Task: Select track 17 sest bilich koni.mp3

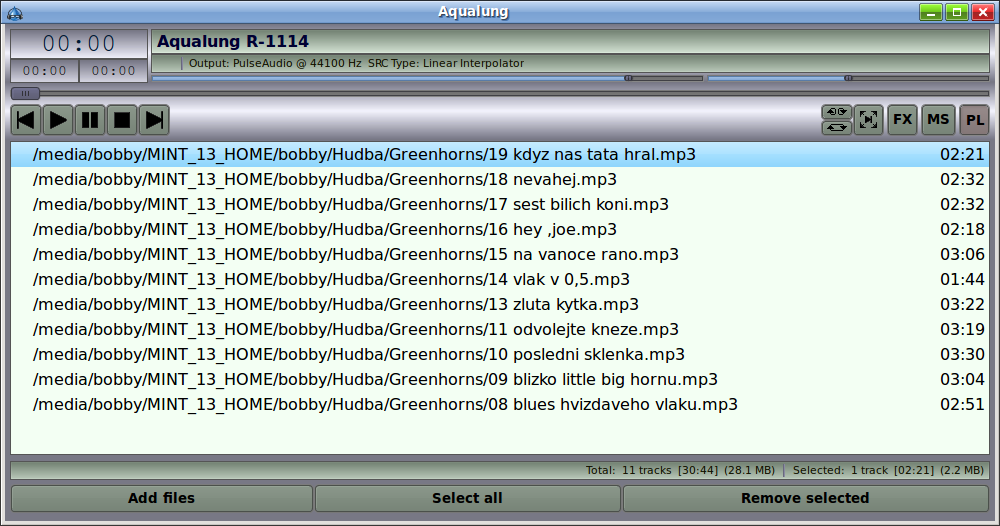Action: point(500,205)
